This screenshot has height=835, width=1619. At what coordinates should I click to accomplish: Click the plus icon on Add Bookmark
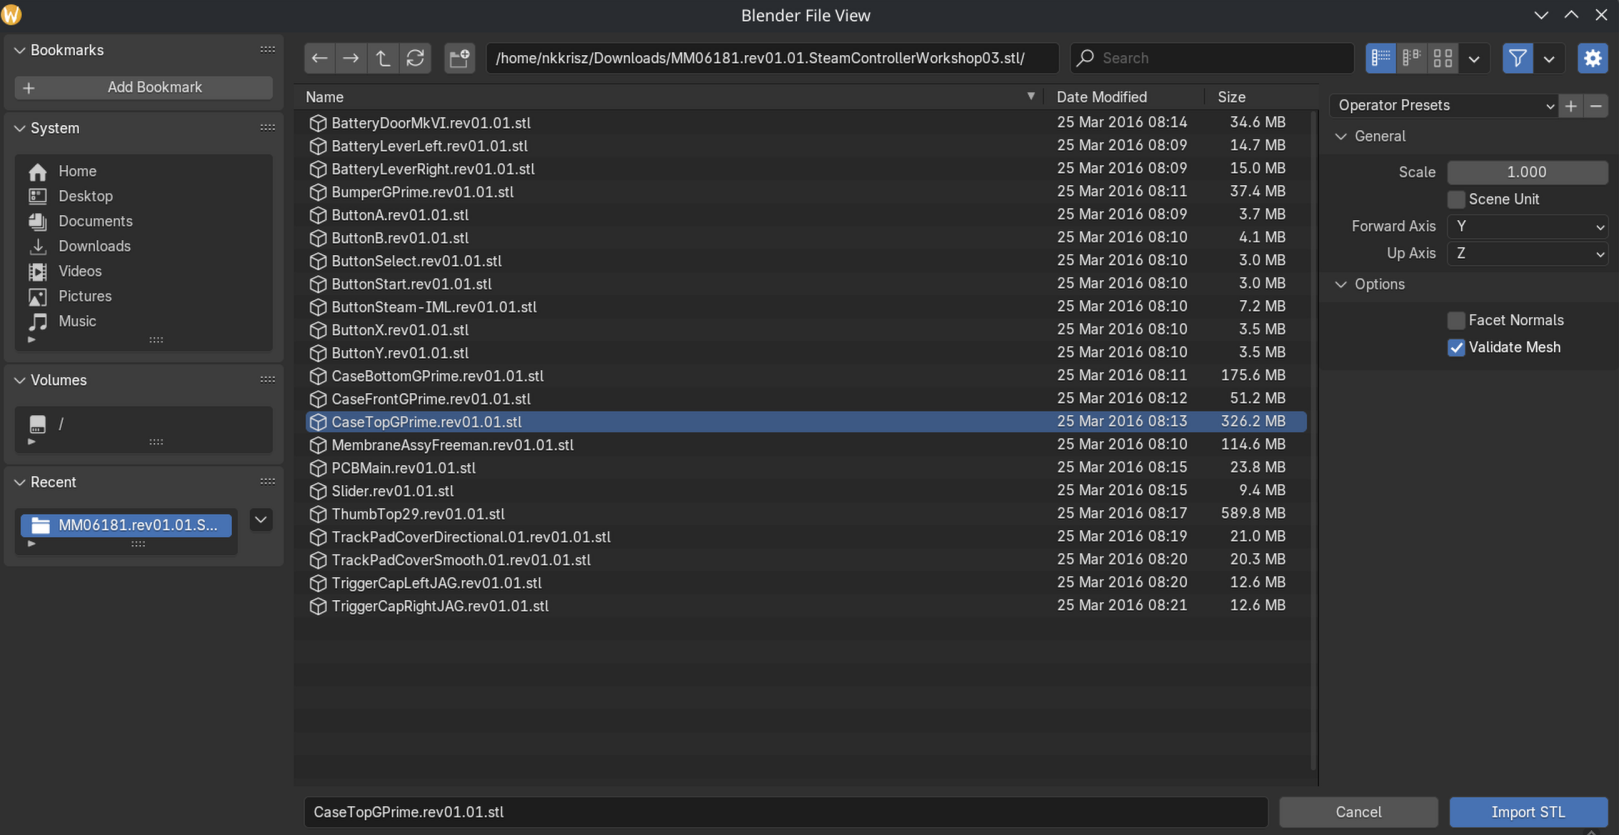pyautogui.click(x=28, y=88)
